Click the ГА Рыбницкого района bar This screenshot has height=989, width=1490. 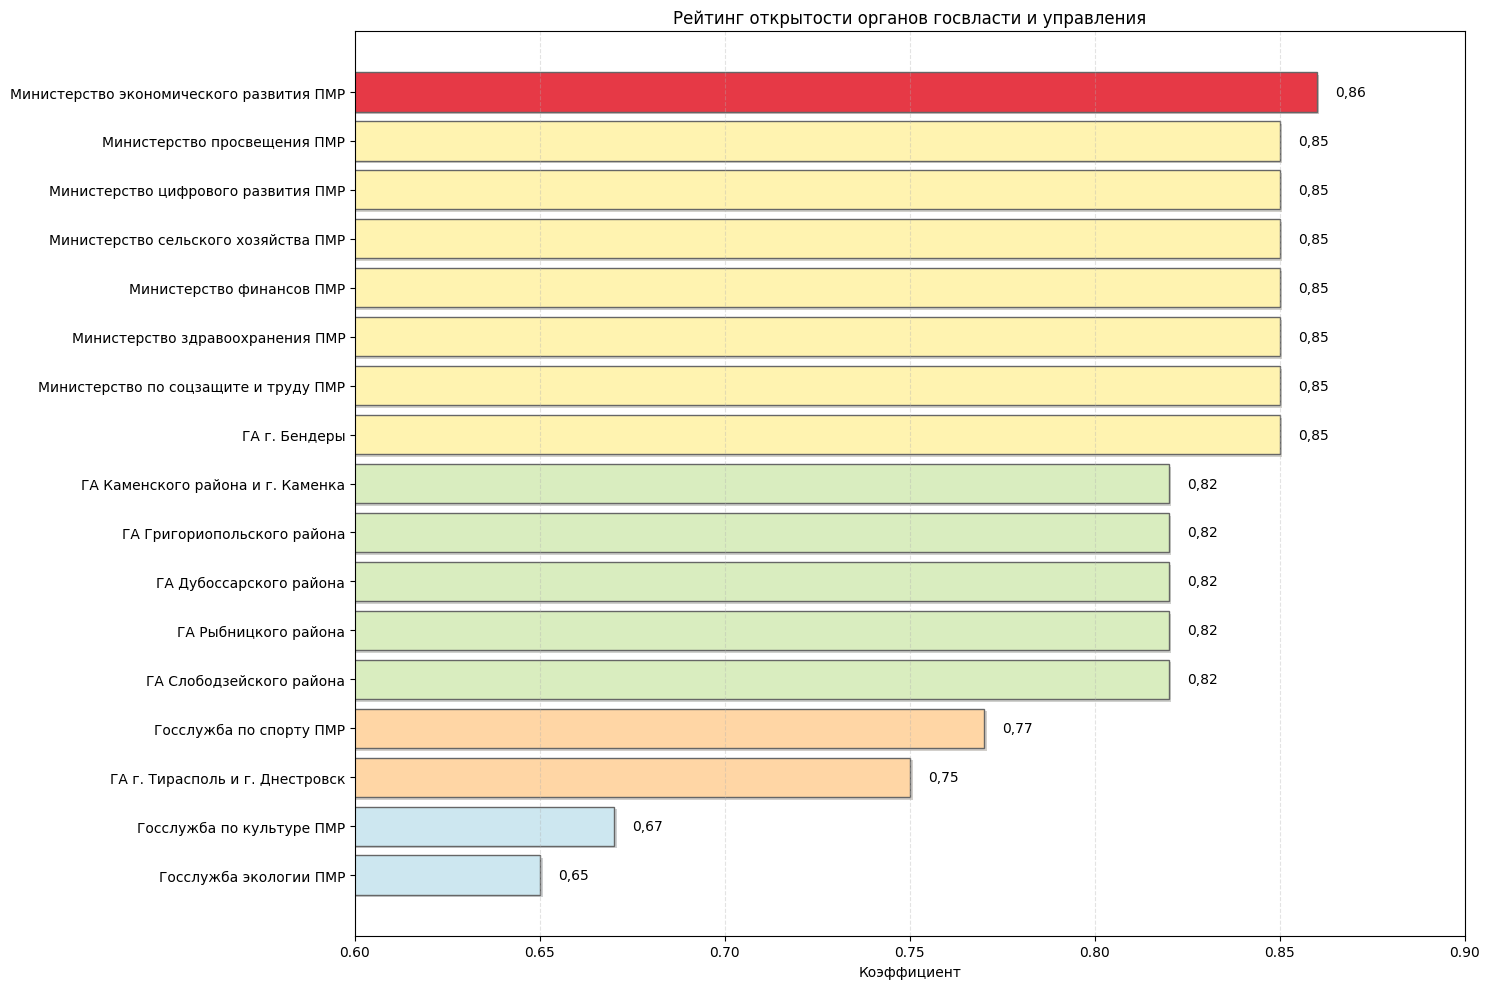pyautogui.click(x=762, y=632)
